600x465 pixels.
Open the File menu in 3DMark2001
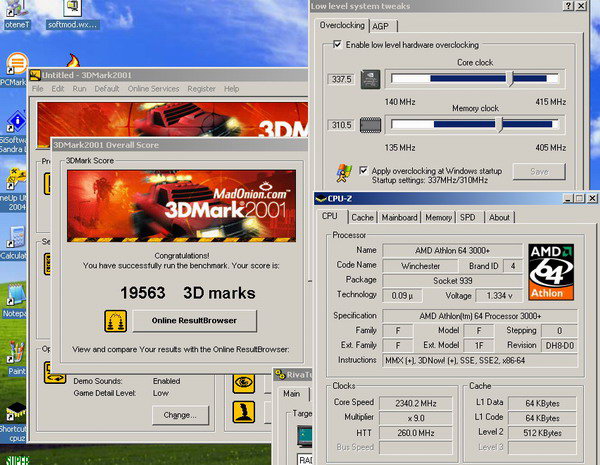38,89
